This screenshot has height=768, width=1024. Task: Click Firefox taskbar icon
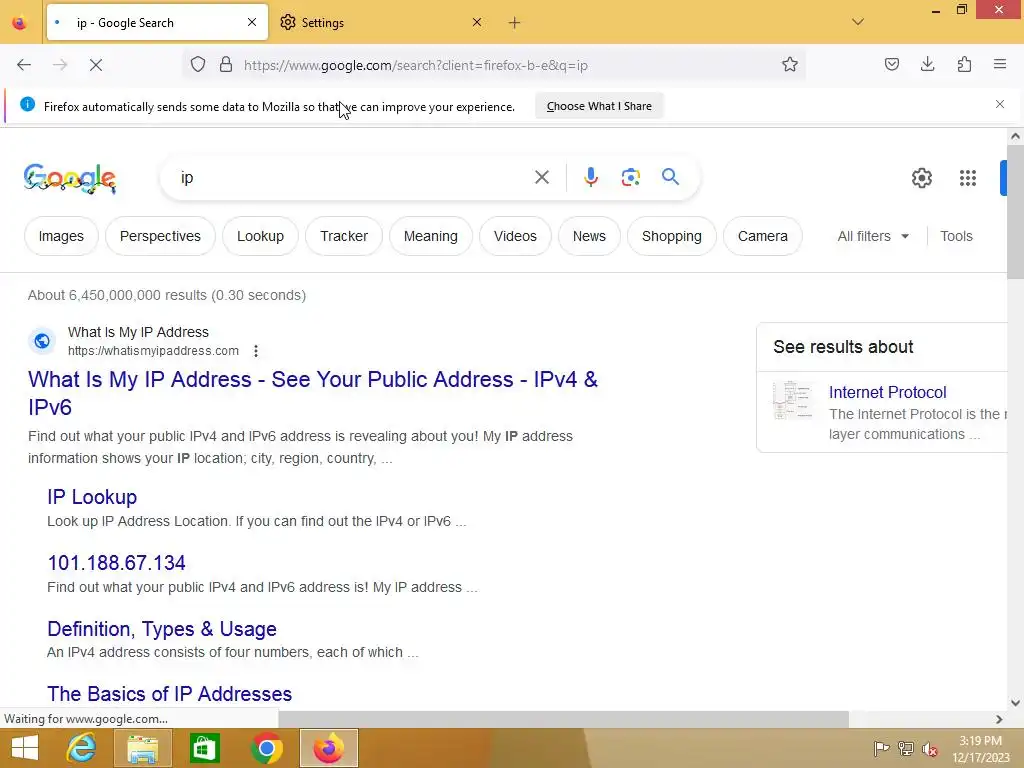[328, 748]
